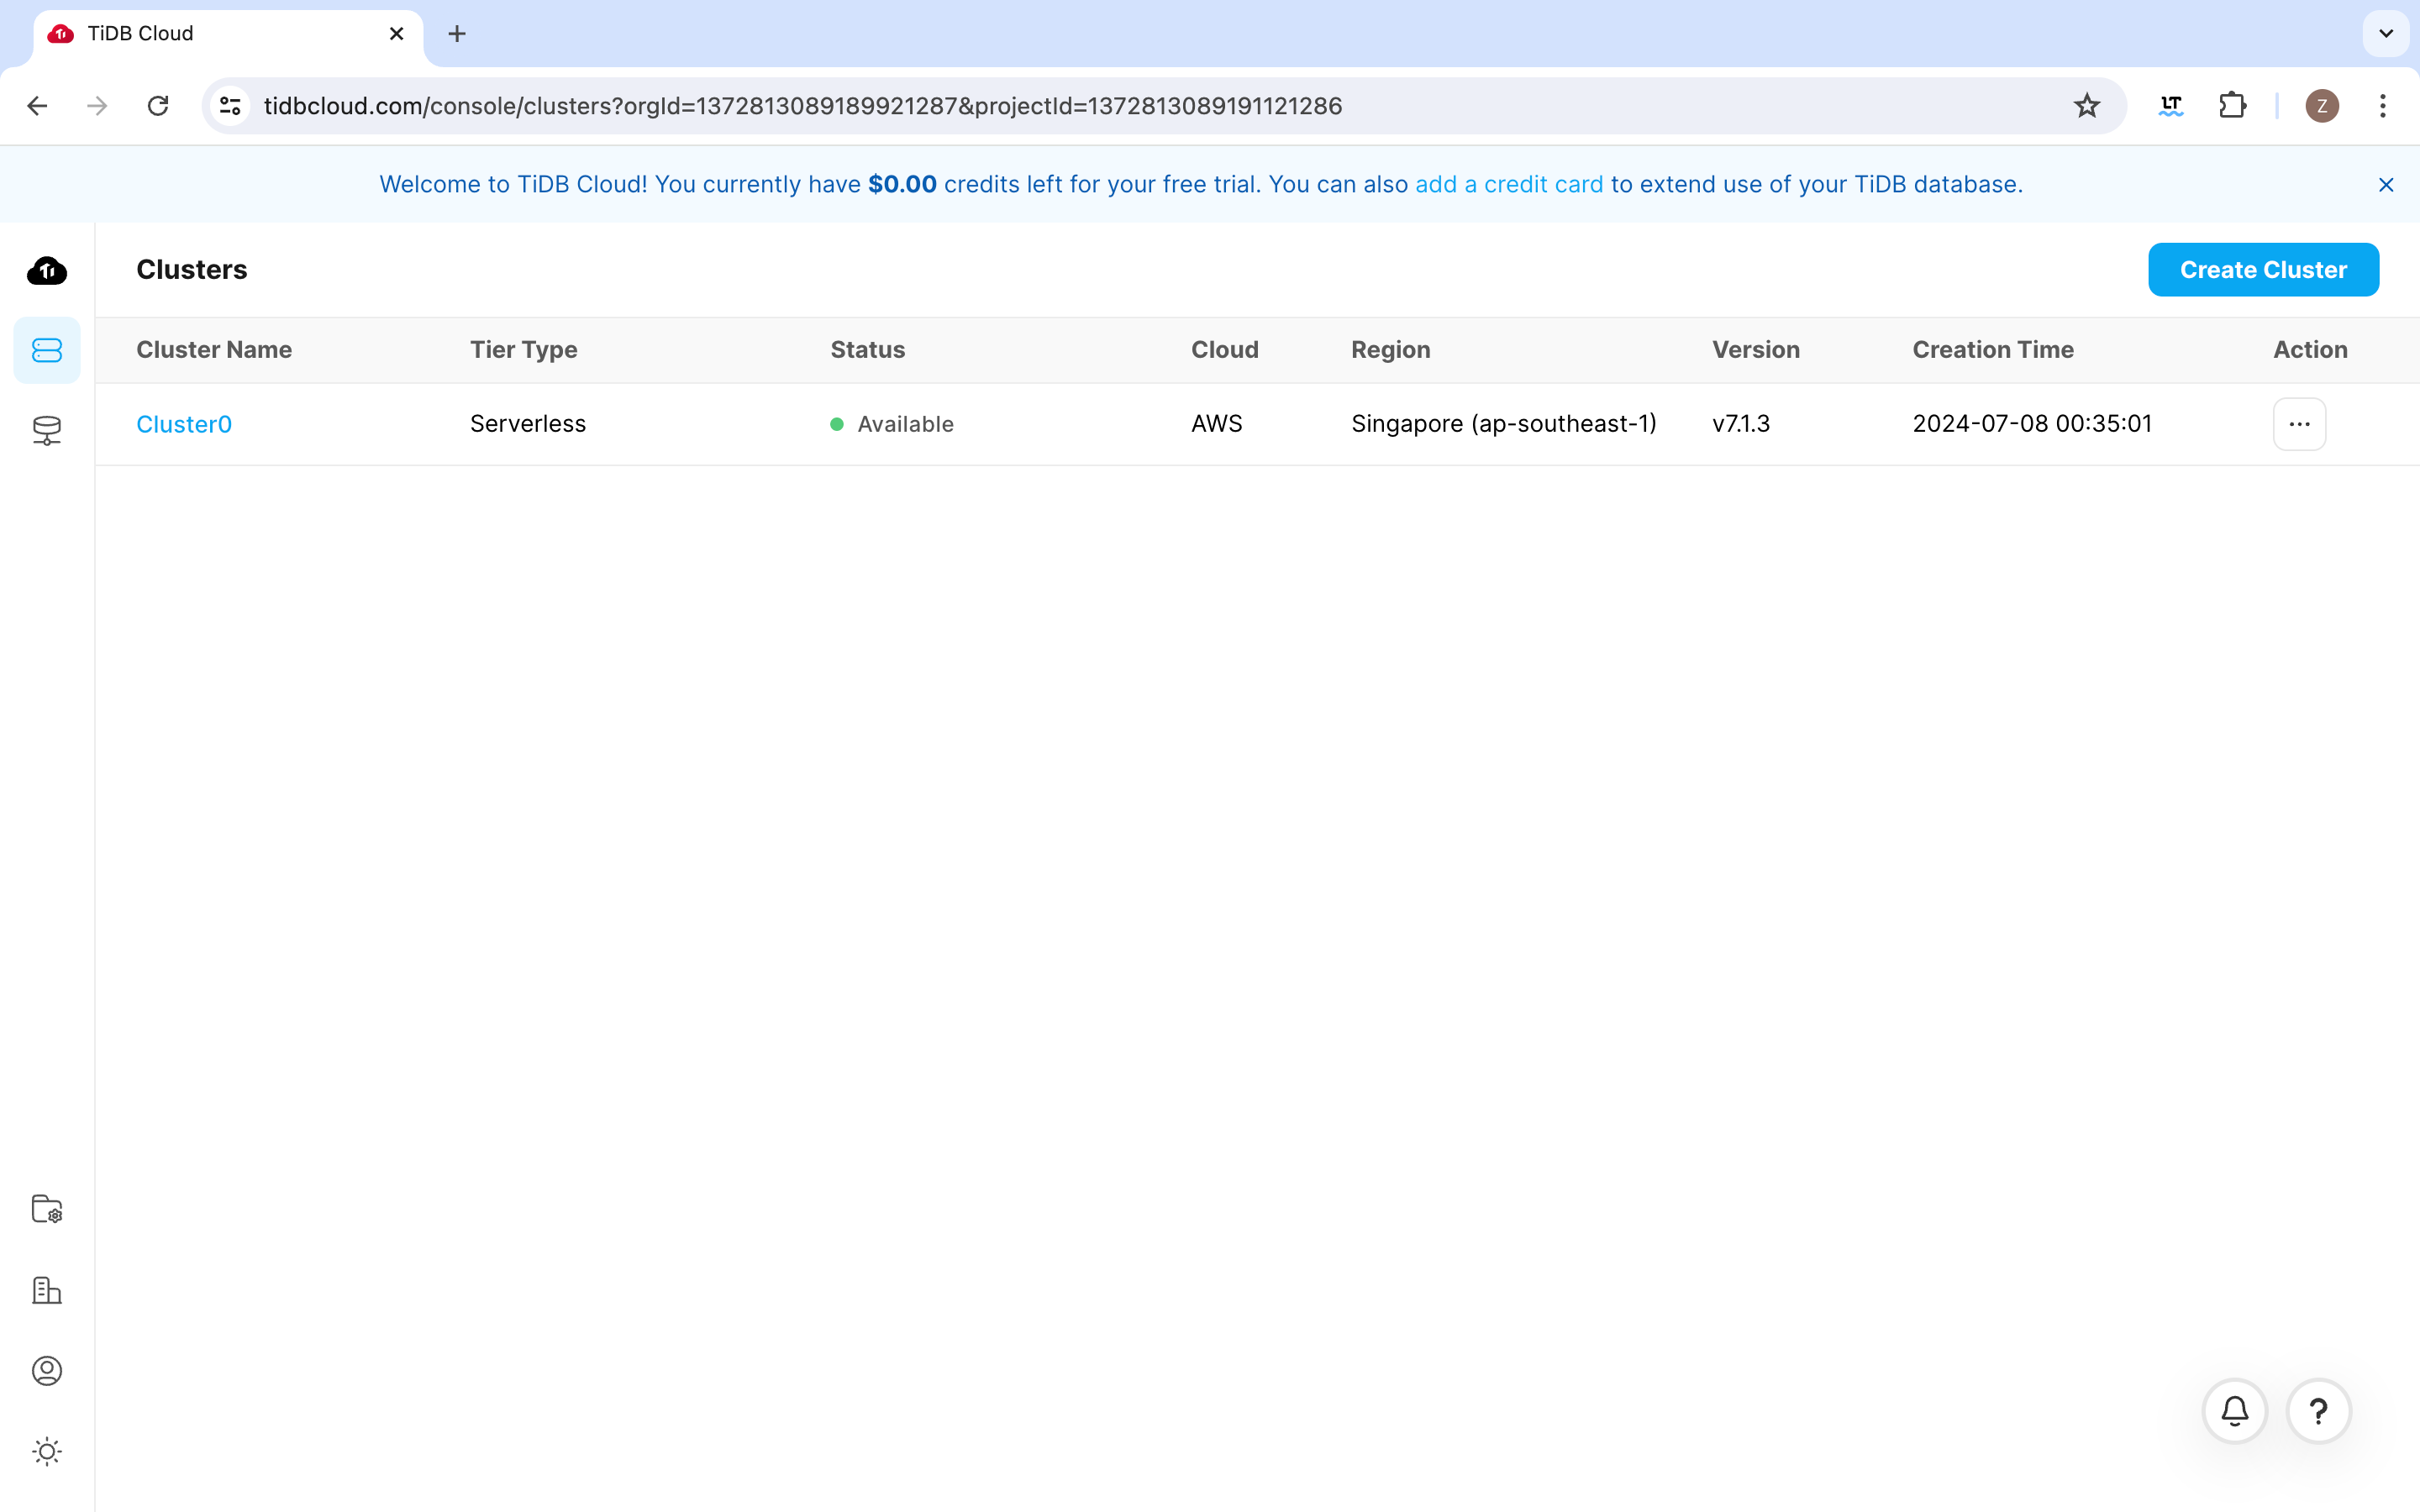Click the Status column header
Image resolution: width=2420 pixels, height=1512 pixels.
coord(868,350)
